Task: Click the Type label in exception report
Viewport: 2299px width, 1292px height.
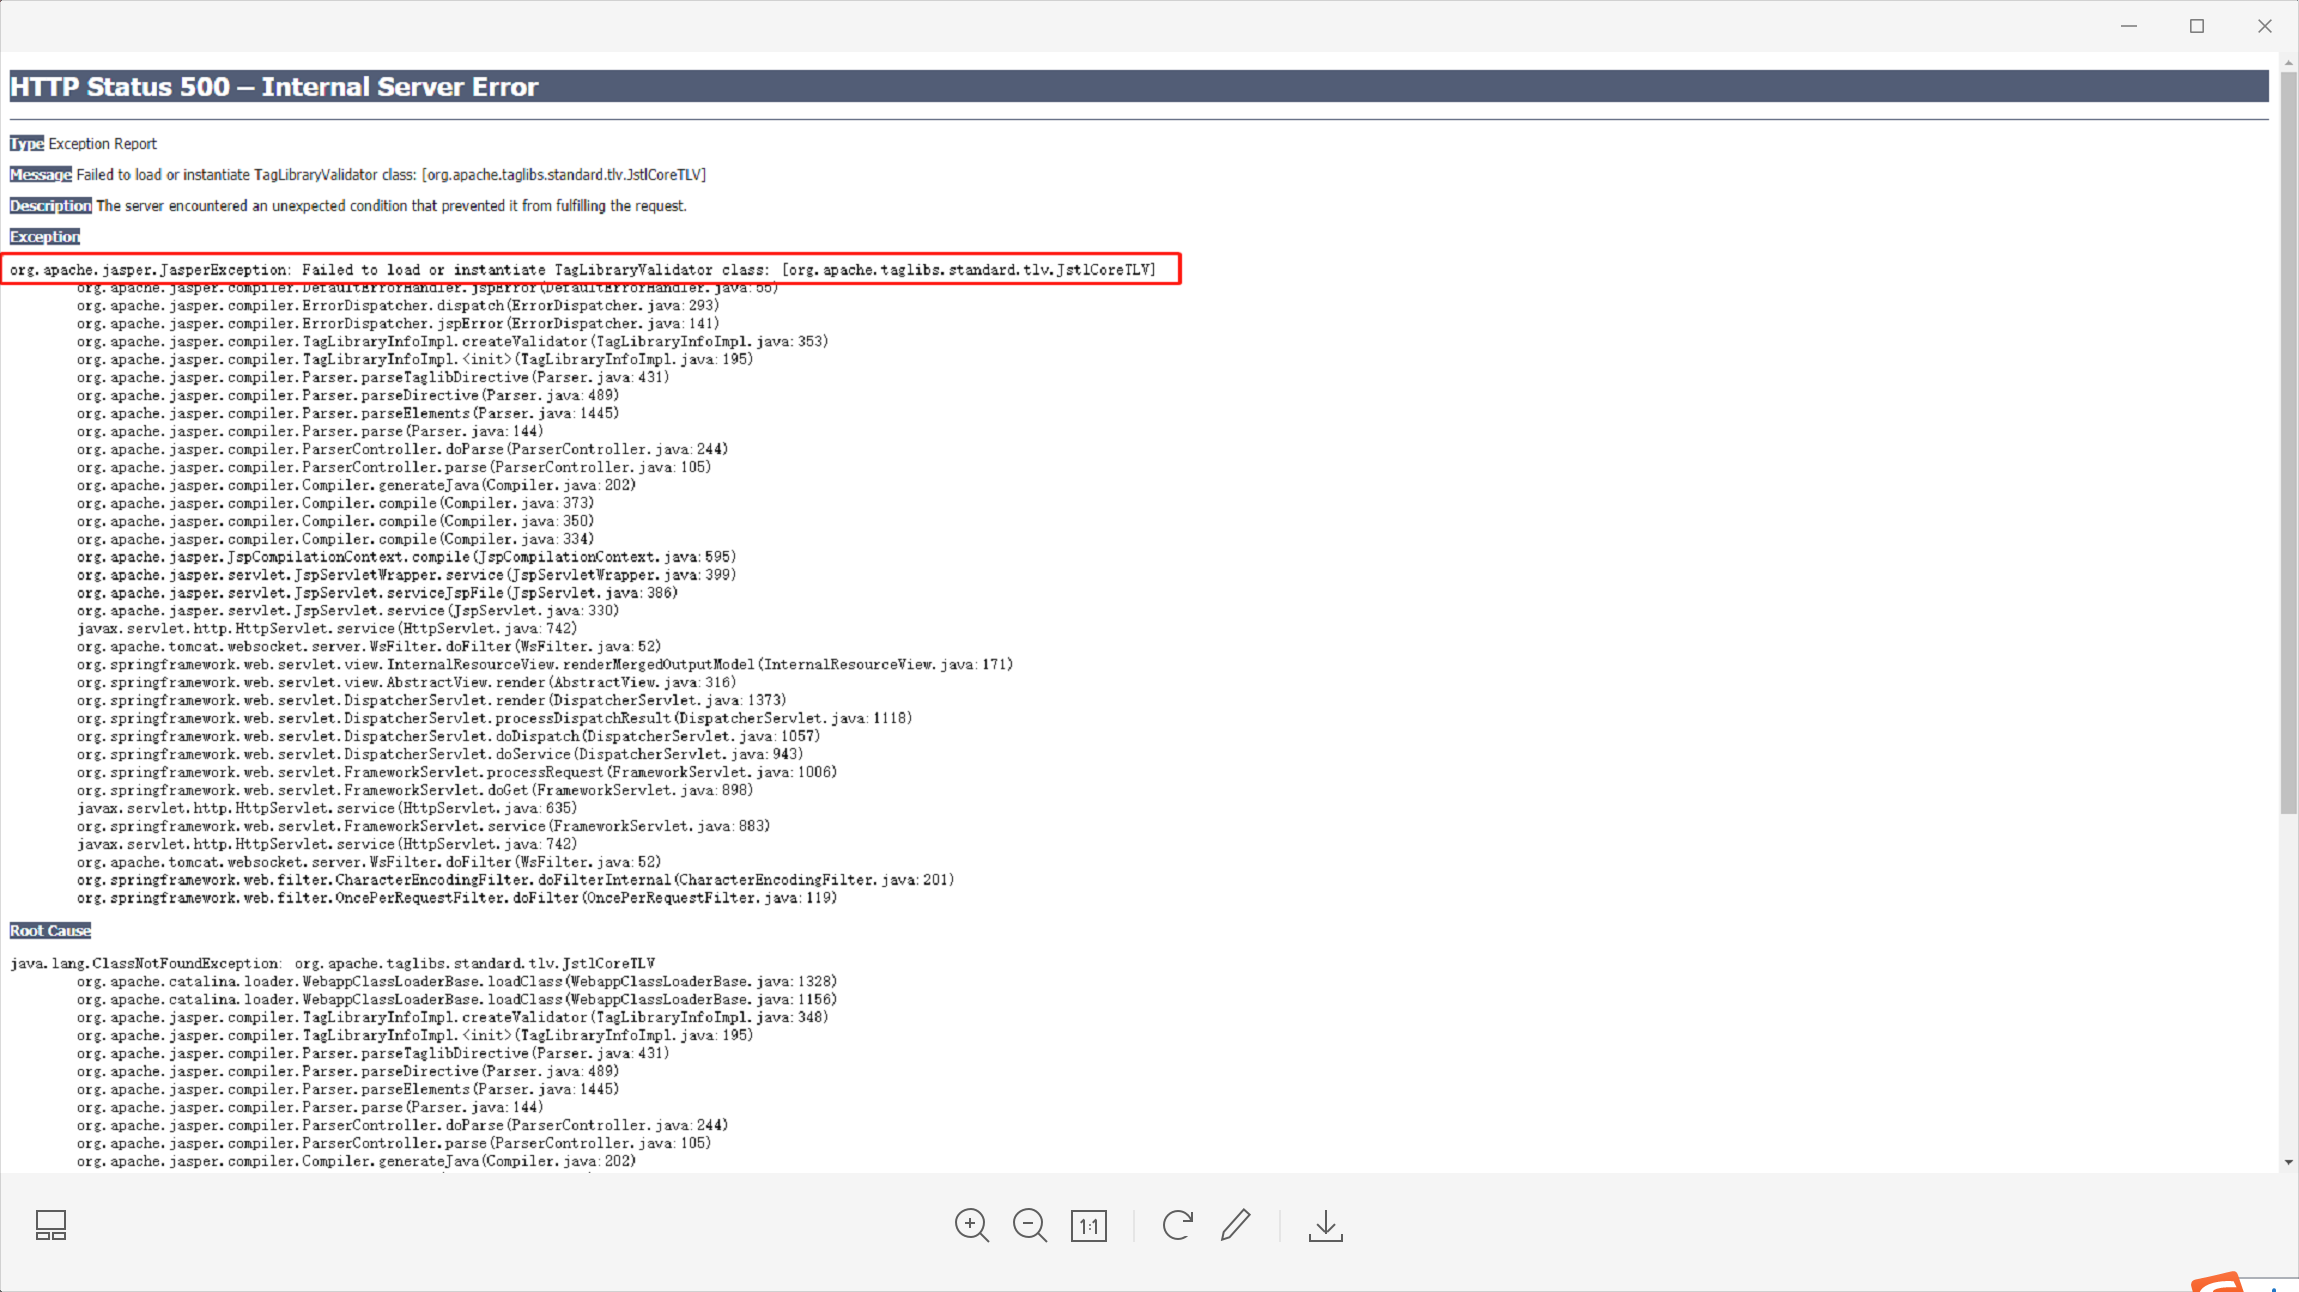Action: [27, 144]
